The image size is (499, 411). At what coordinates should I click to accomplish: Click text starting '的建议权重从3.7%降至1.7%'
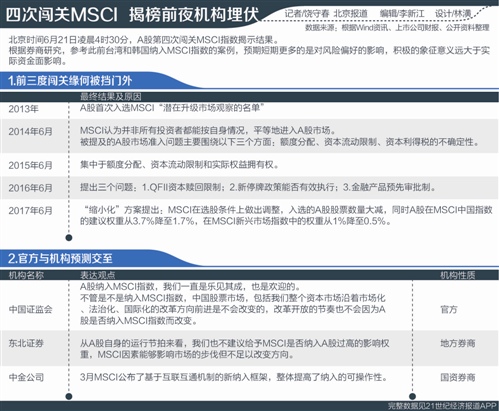tap(235, 221)
